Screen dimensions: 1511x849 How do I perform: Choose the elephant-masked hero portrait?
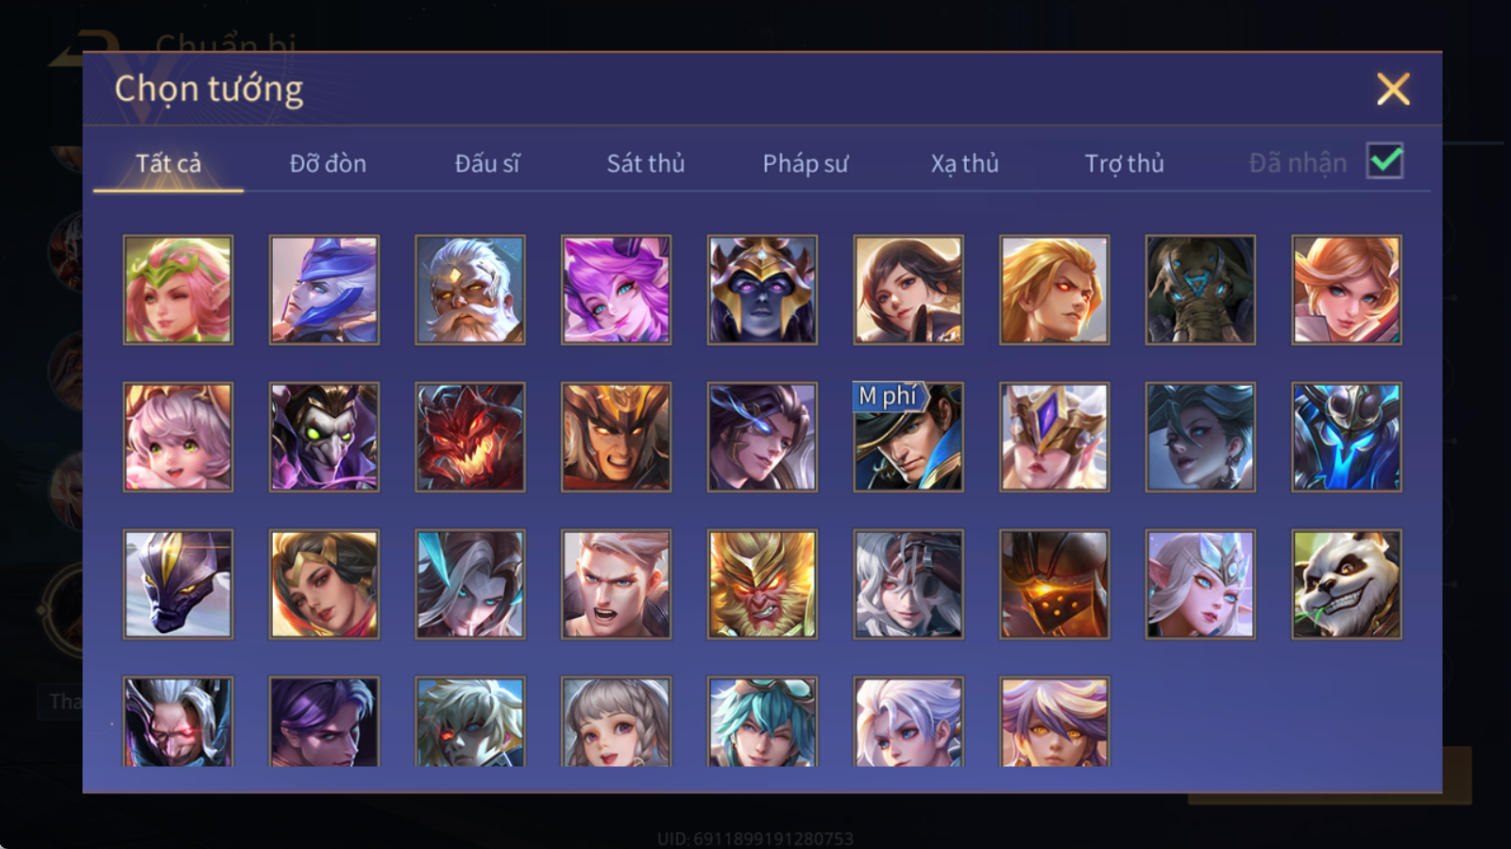point(1200,290)
